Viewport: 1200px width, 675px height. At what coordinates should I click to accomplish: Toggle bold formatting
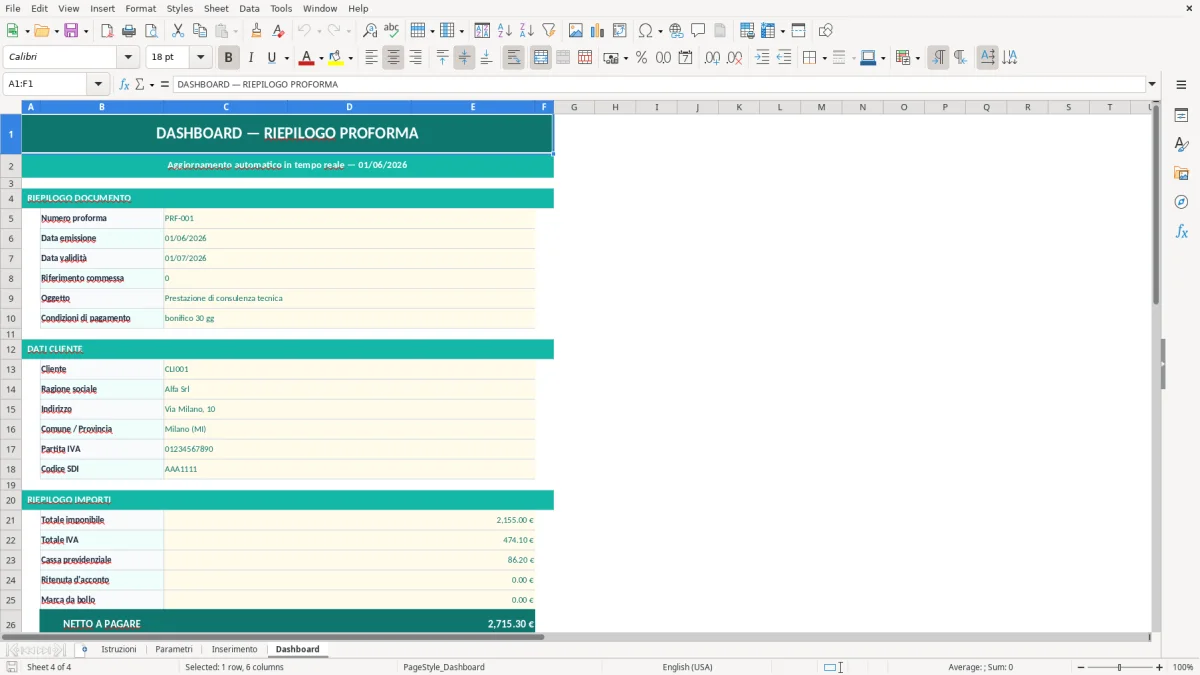pyautogui.click(x=229, y=58)
